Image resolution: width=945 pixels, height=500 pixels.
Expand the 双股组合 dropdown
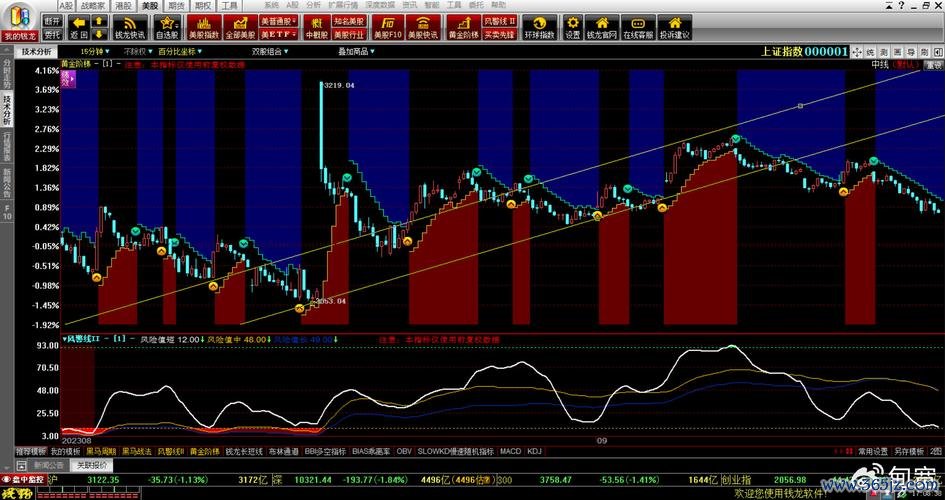click(x=270, y=52)
